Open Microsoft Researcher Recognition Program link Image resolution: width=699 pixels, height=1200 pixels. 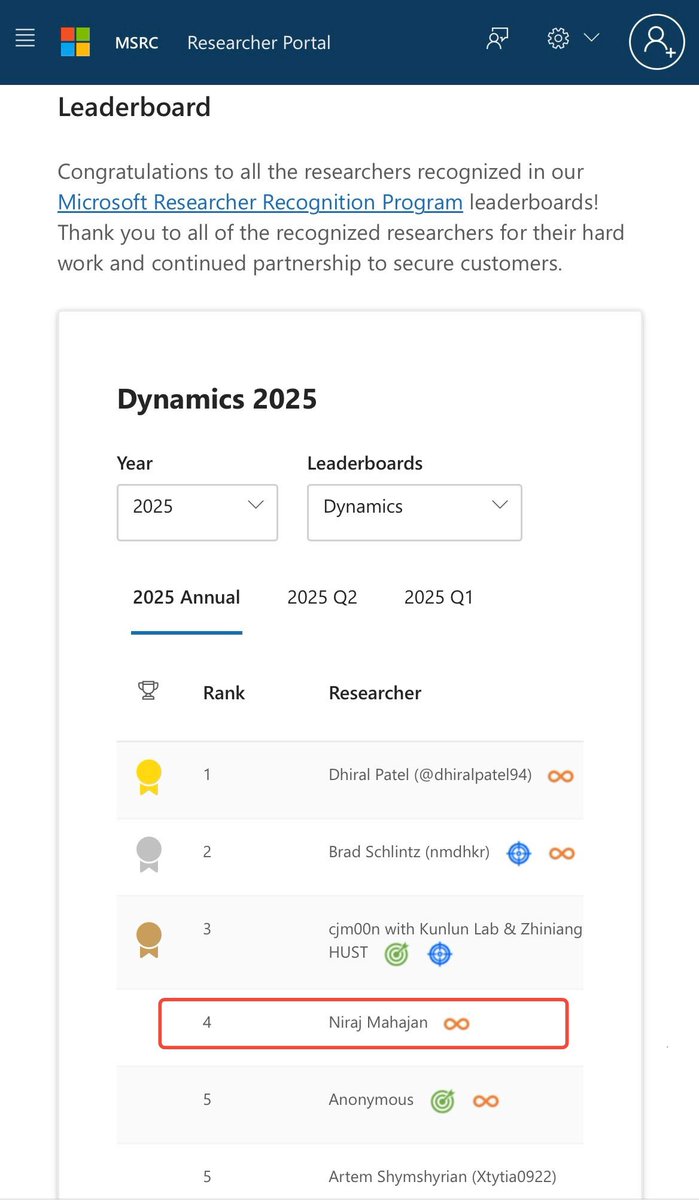[260, 202]
